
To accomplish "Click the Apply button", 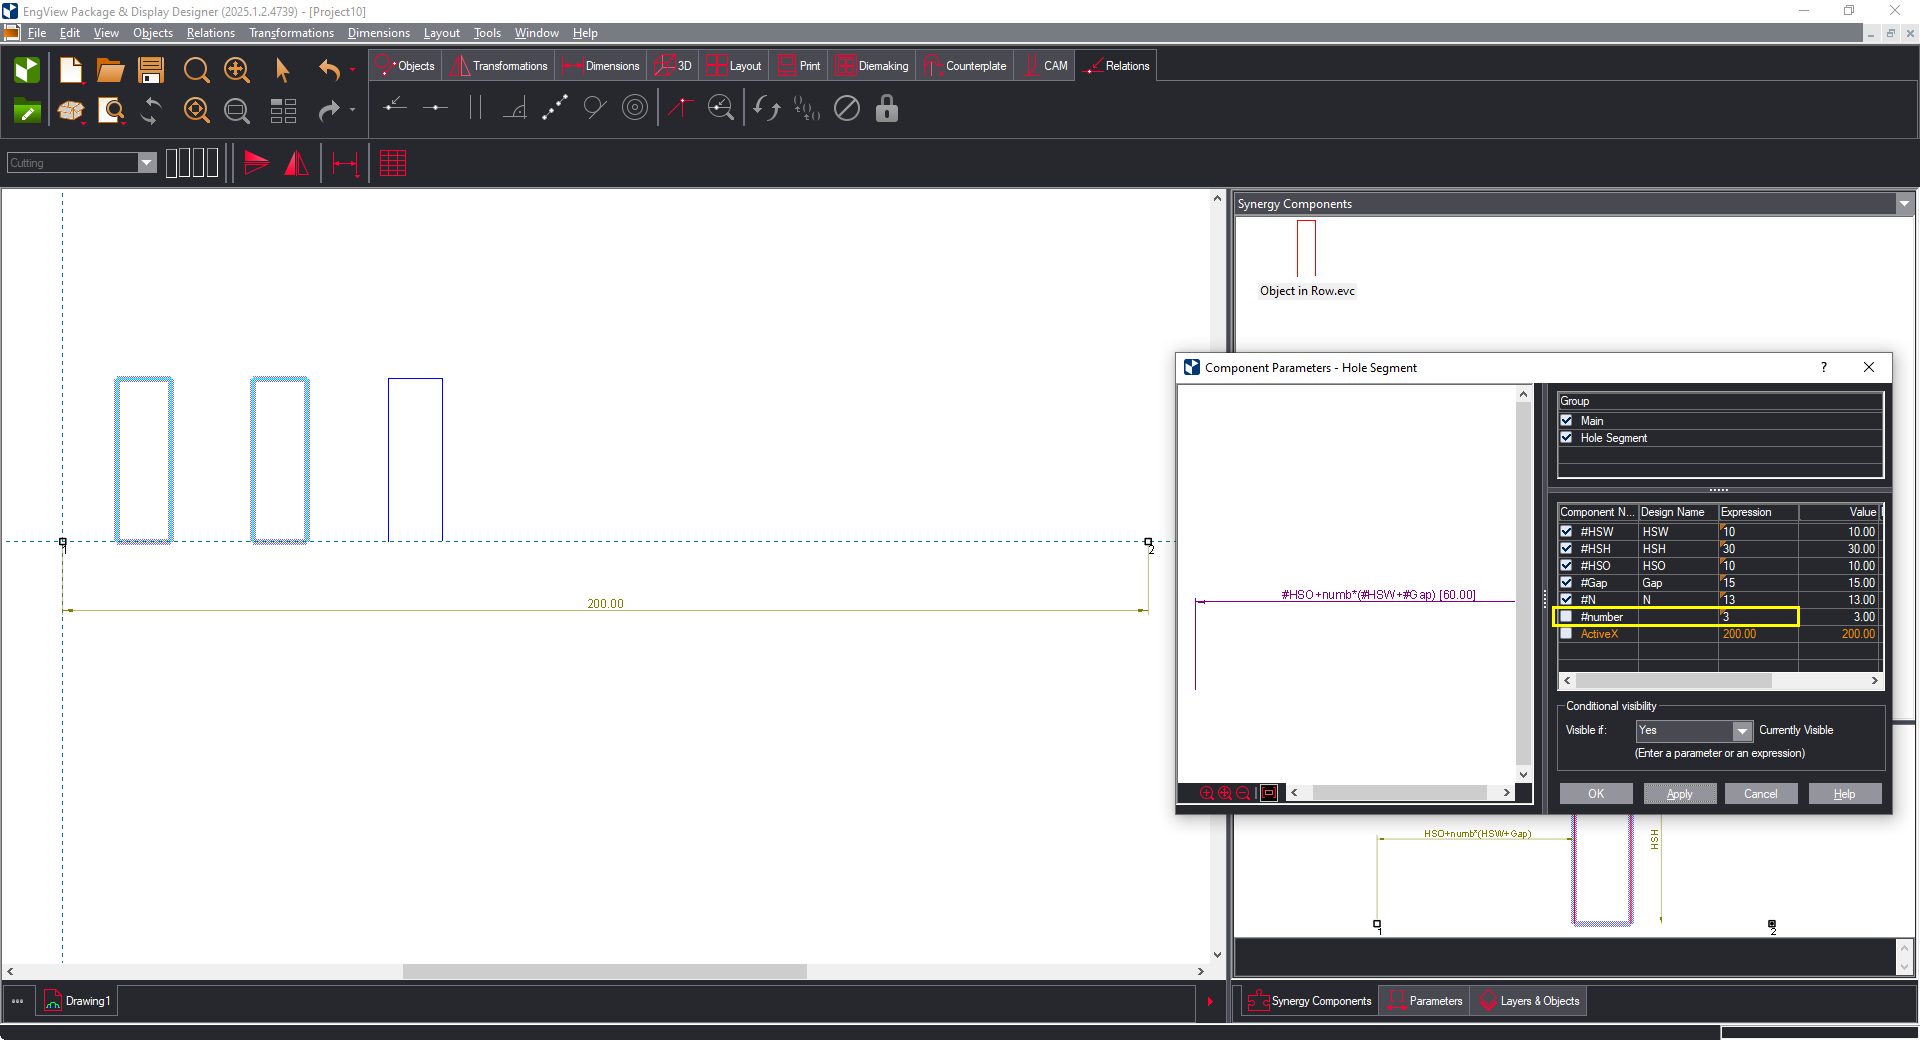I will (1680, 794).
